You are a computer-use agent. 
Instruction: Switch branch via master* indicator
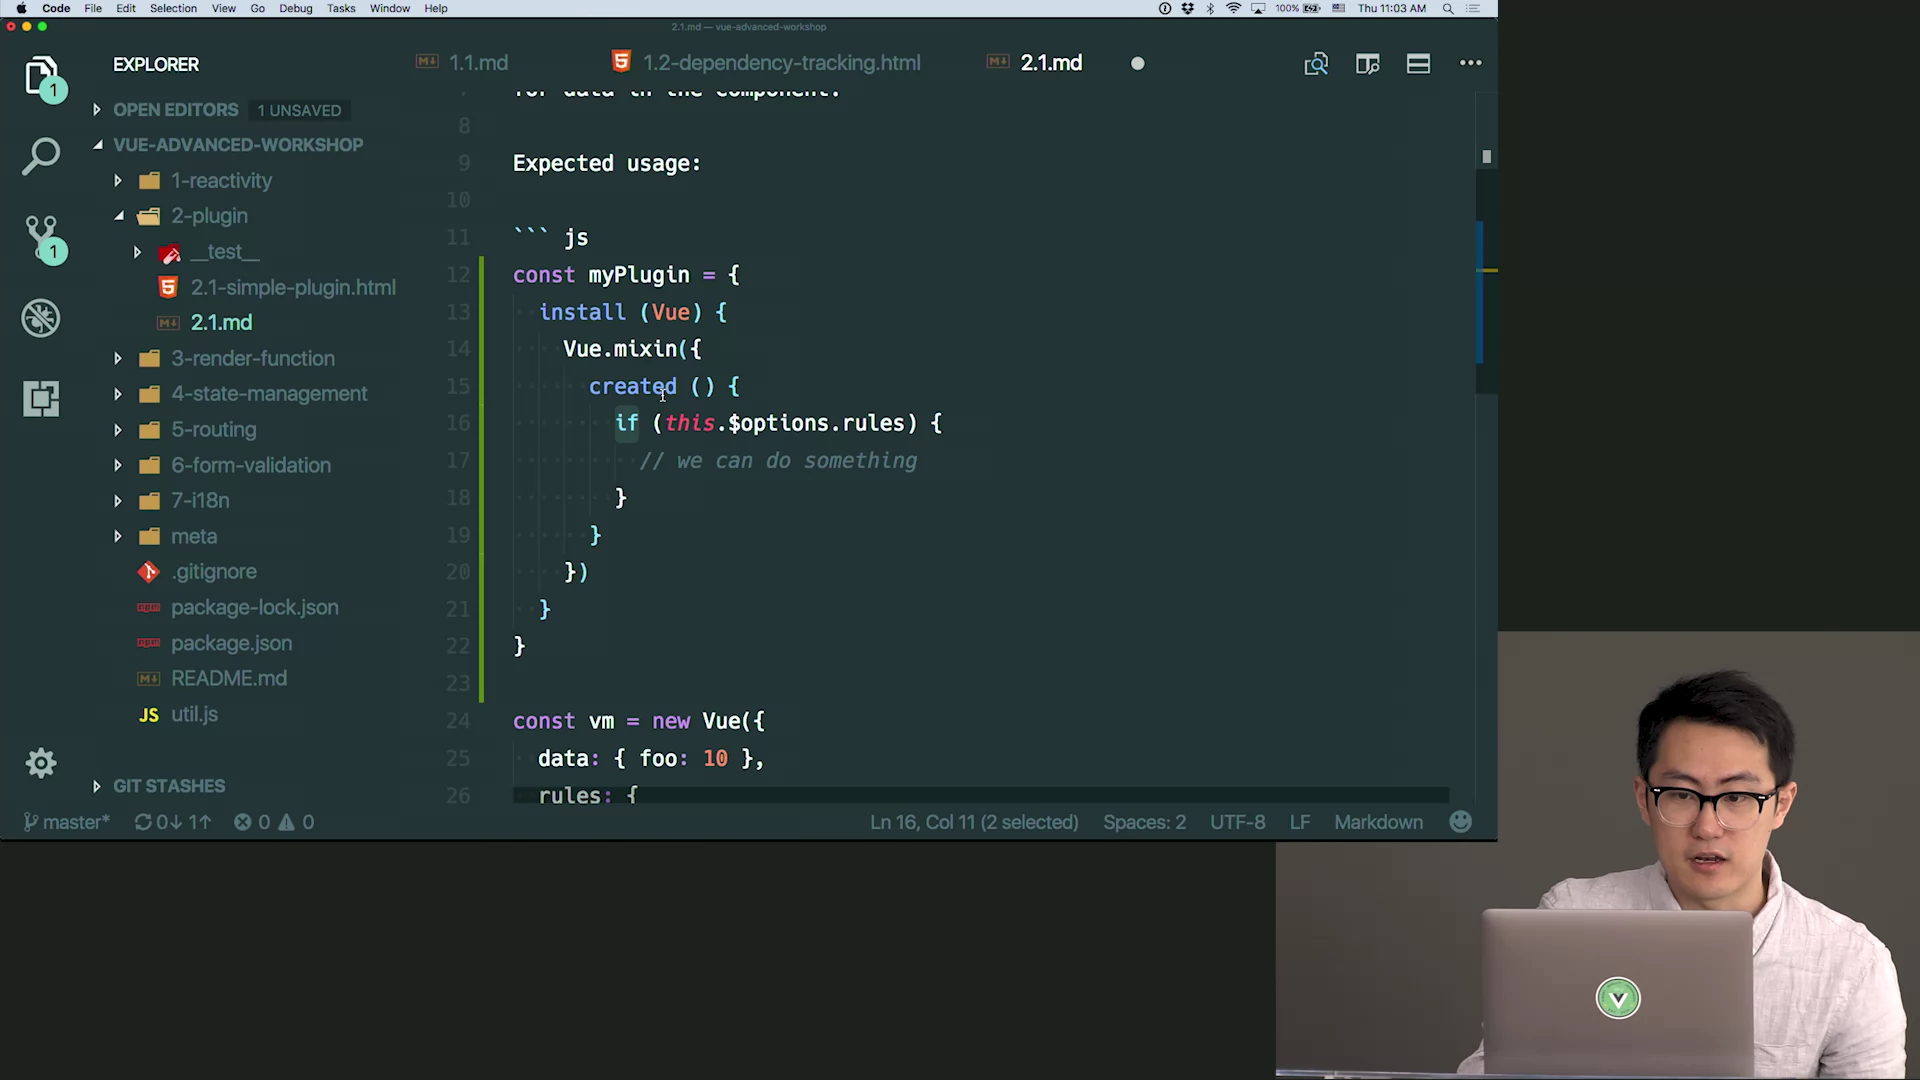66,822
